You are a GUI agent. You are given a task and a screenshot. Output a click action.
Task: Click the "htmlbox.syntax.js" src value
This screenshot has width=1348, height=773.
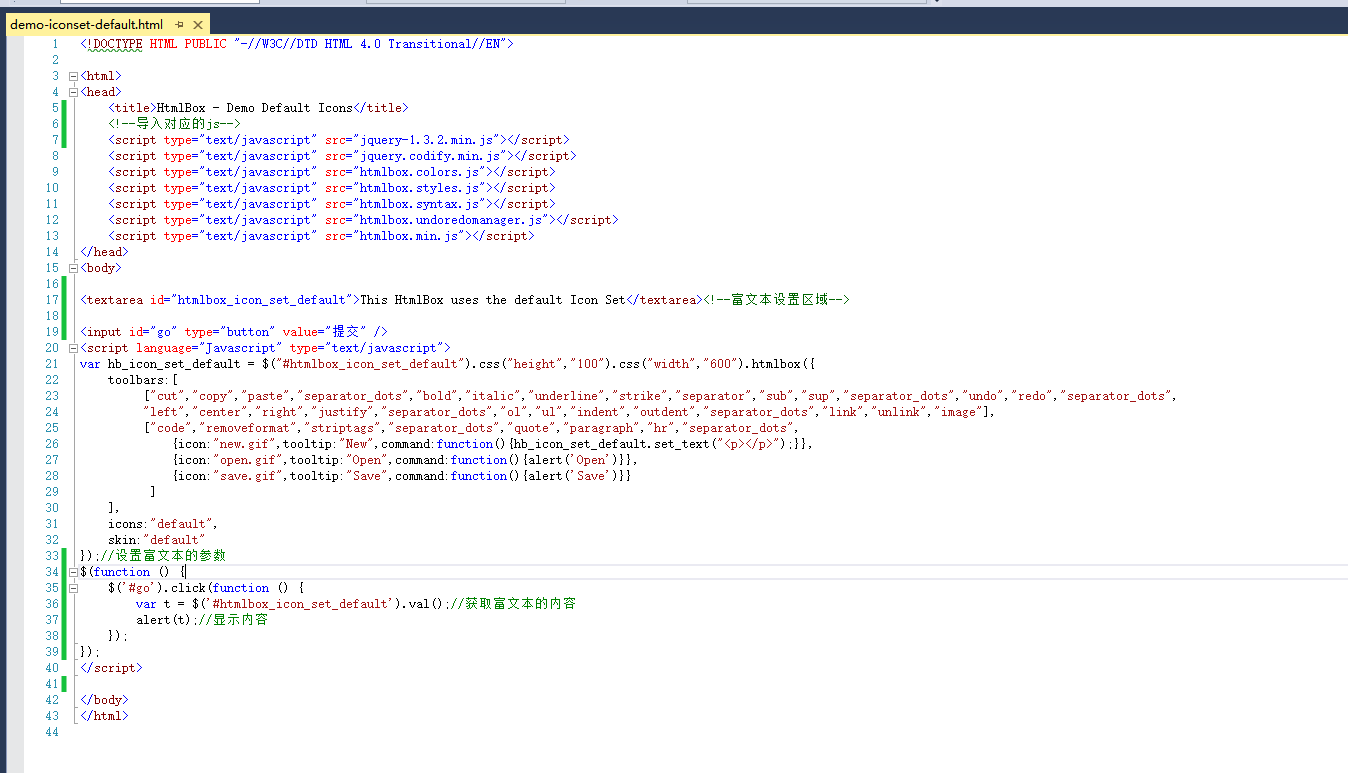click(422, 204)
